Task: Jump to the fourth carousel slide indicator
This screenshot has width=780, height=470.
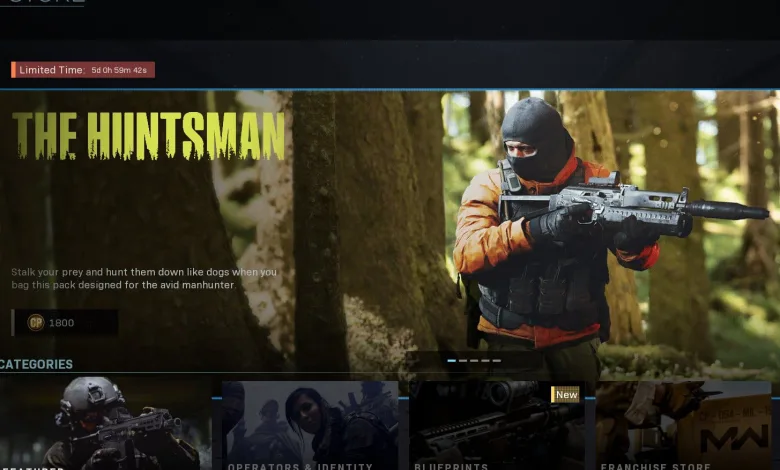Action: point(486,360)
